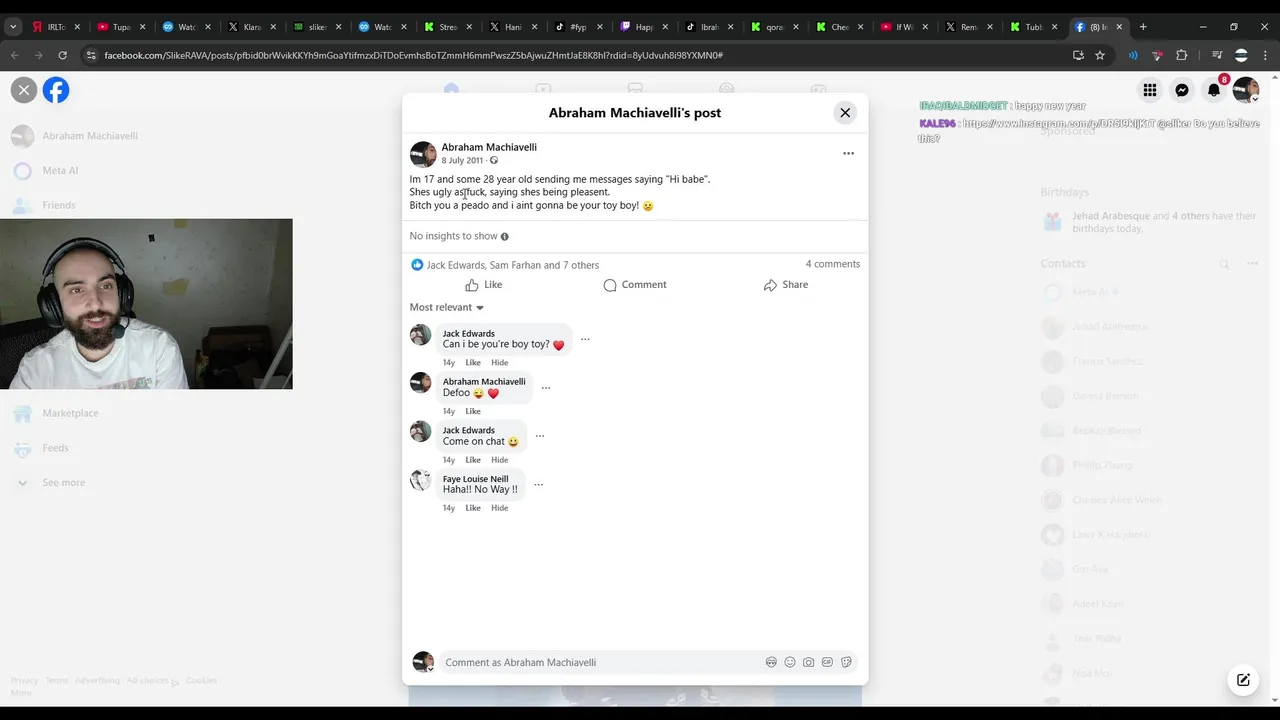Click the Facebook logo home icon
Image resolution: width=1280 pixels, height=720 pixels.
click(x=56, y=90)
